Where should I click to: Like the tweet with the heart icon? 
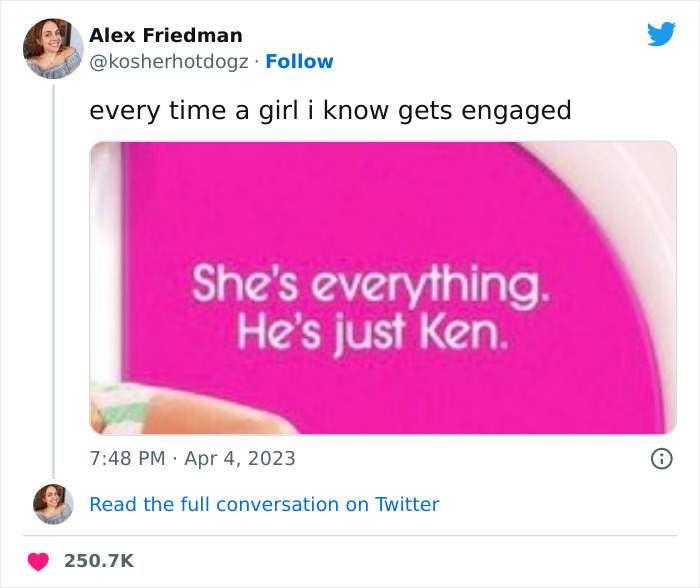pos(38,562)
